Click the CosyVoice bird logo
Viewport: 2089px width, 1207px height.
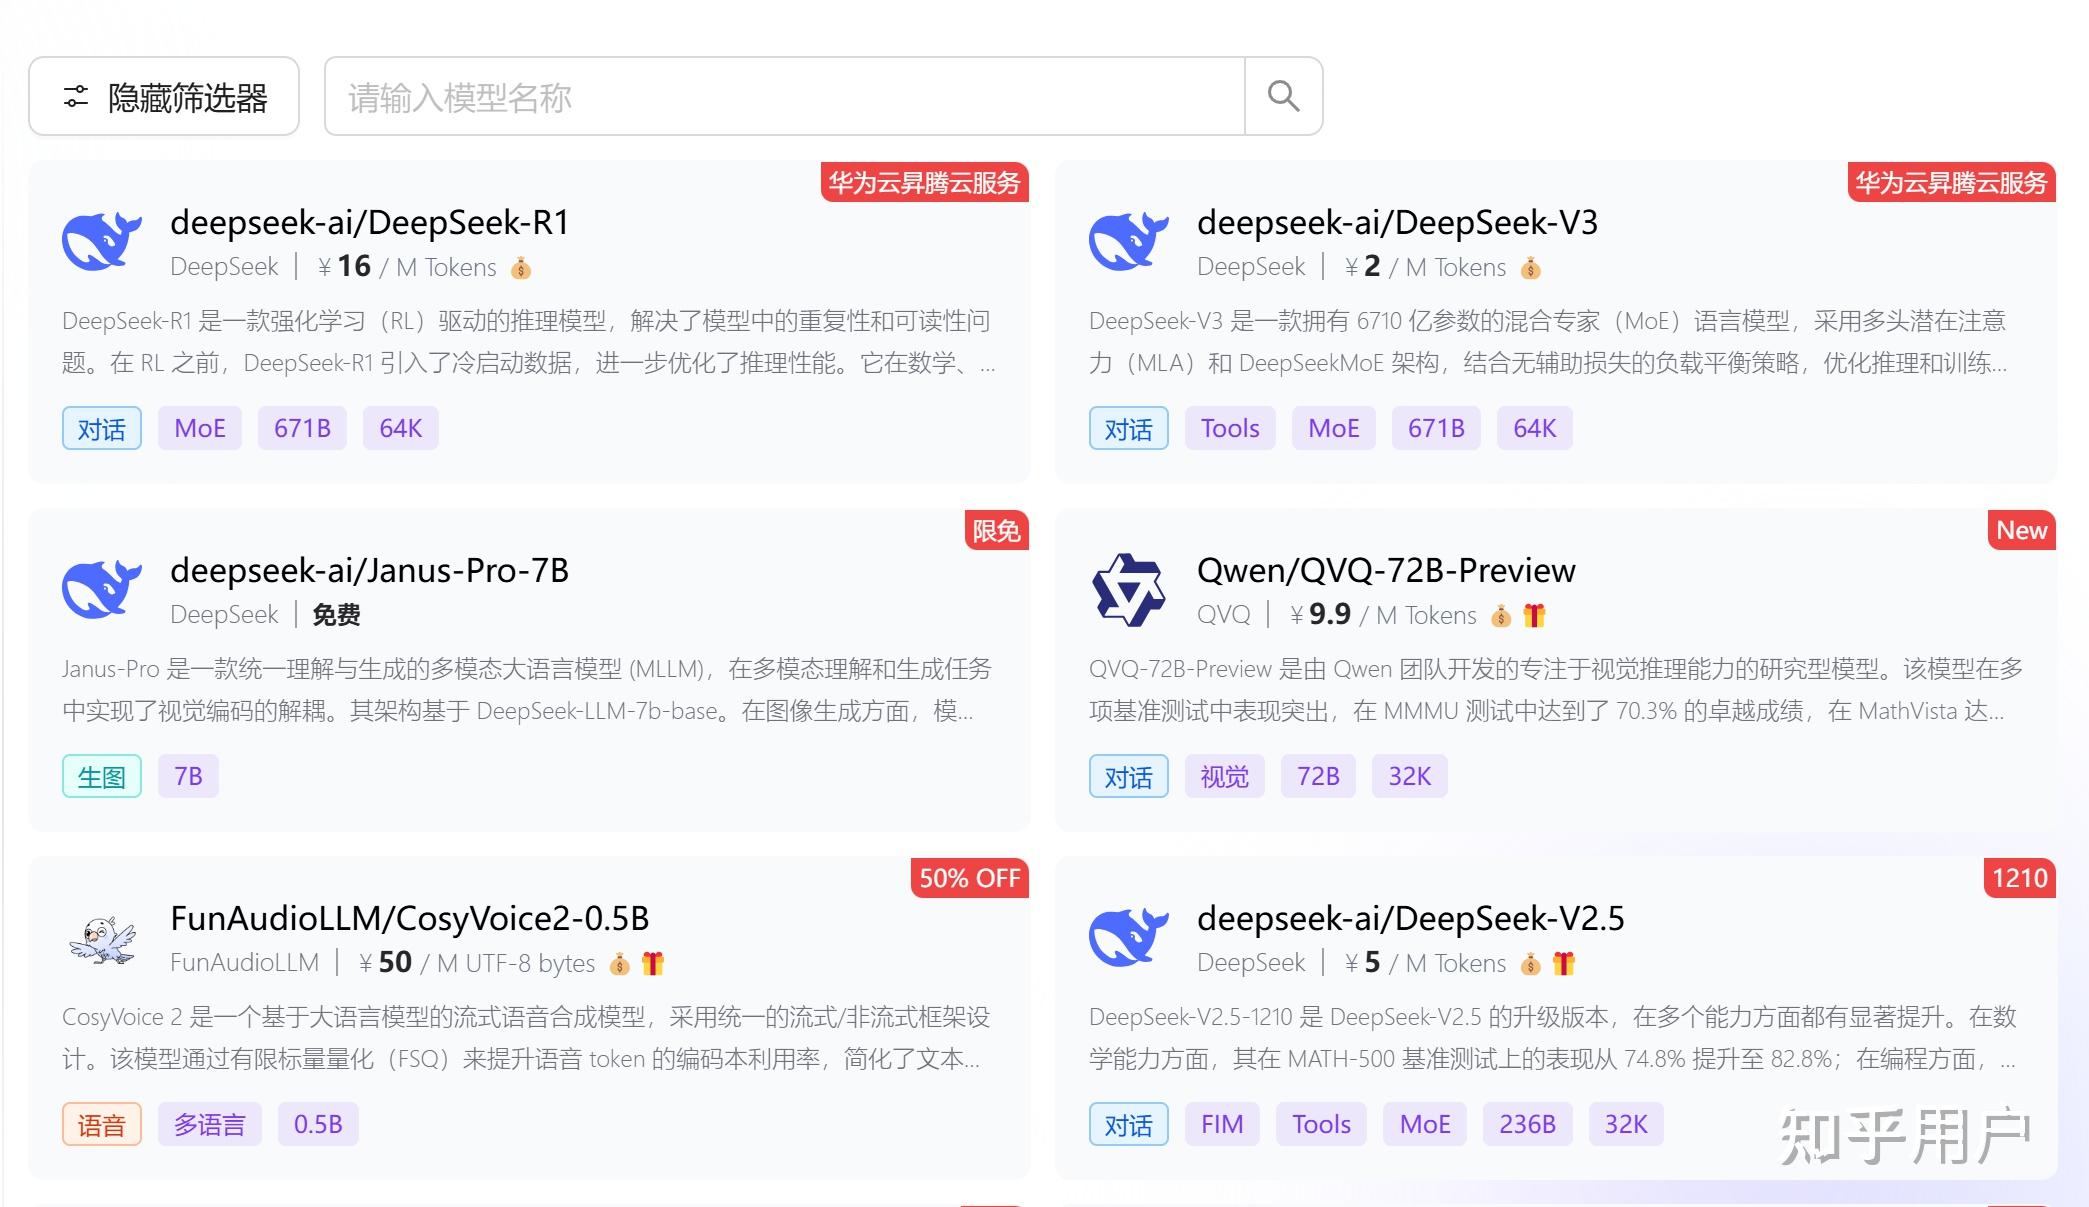point(102,939)
